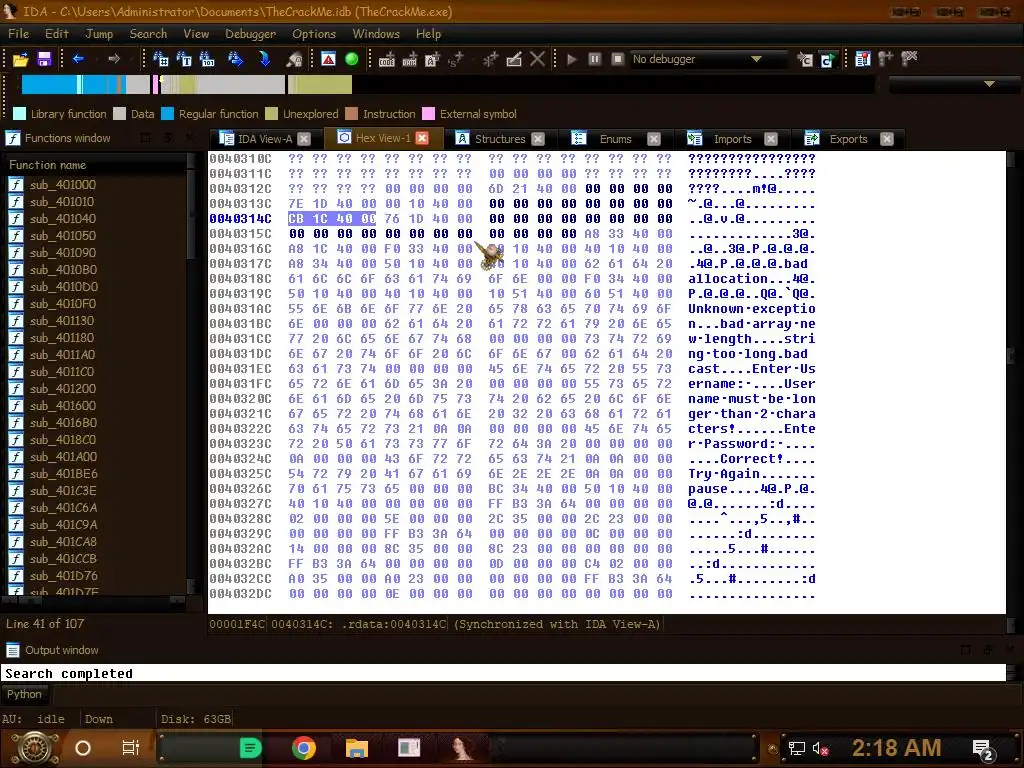Click the convert to code toolbar icon
The width and height of the screenshot is (1024, 768).
click(x=387, y=59)
